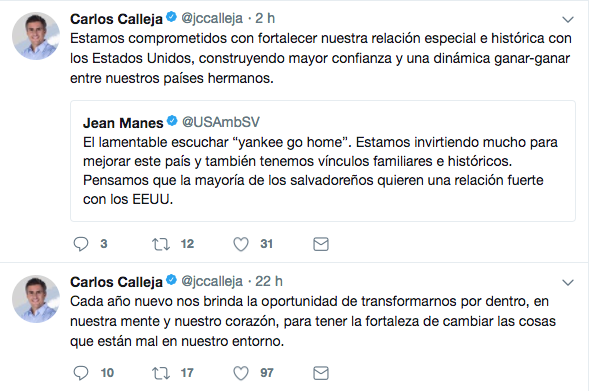The width and height of the screenshot is (589, 391).
Task: Open the '2 h' timestamp link
Action: tap(265, 18)
